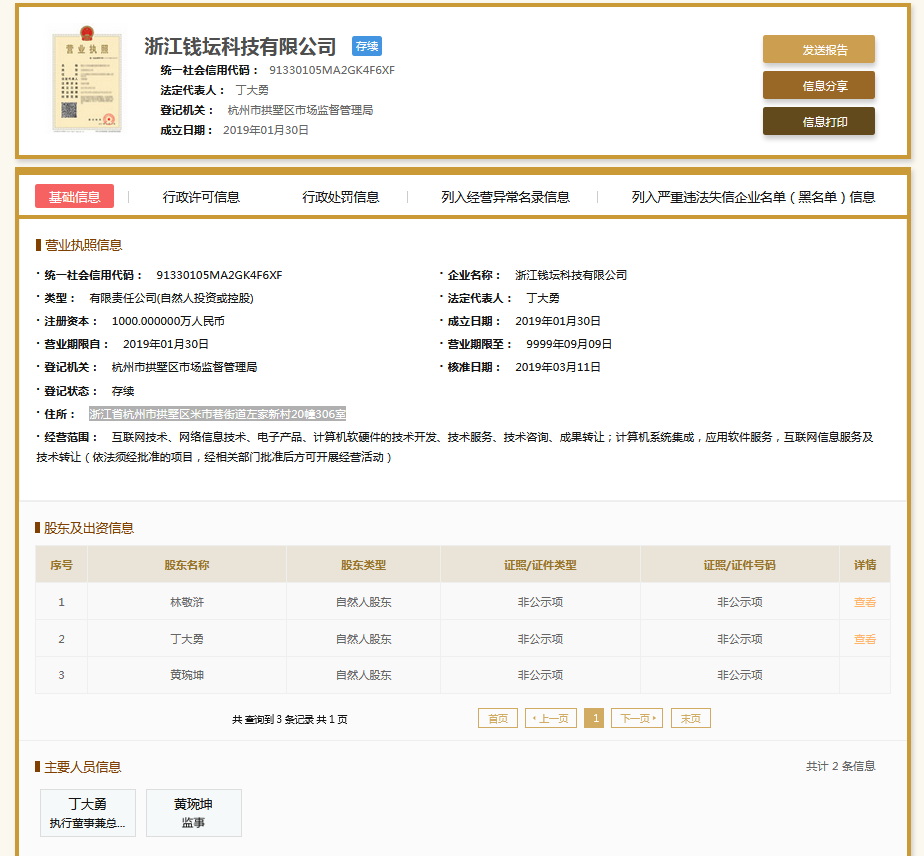This screenshot has height=856, width=924.
Task: Jump to last page via 末页
Action: click(x=691, y=718)
